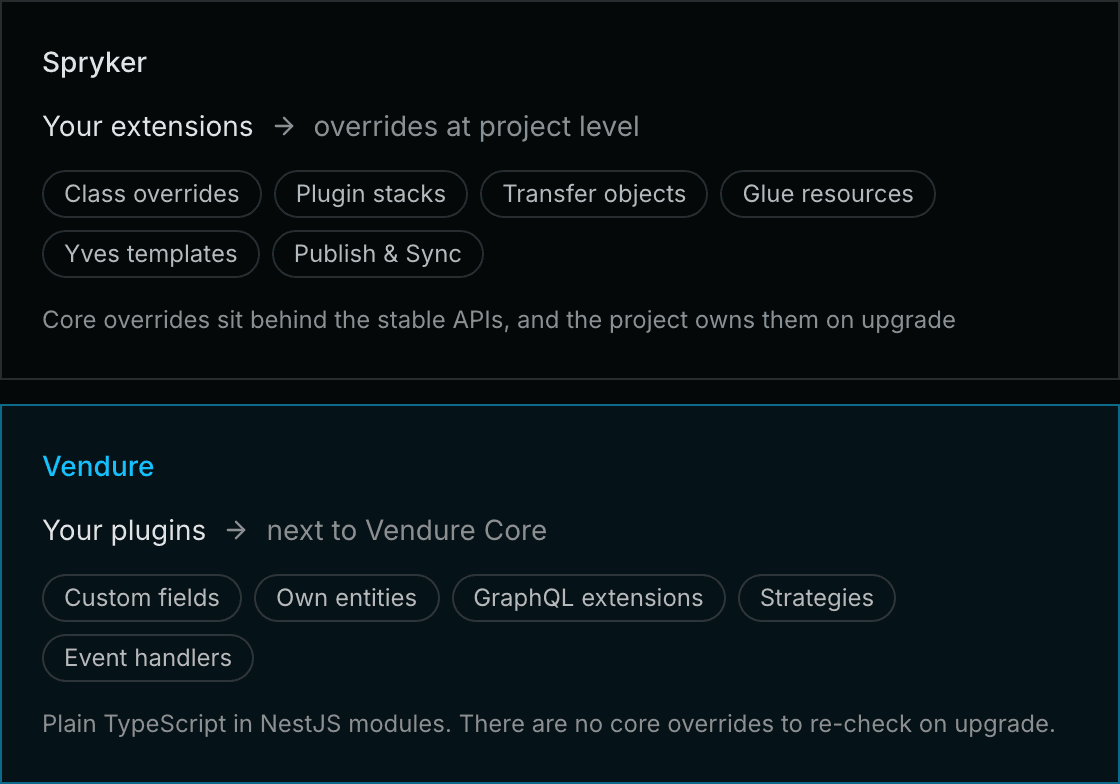Click the 'Plain TypeScript in NestJS' sentence
1120x784 pixels.
point(549,724)
